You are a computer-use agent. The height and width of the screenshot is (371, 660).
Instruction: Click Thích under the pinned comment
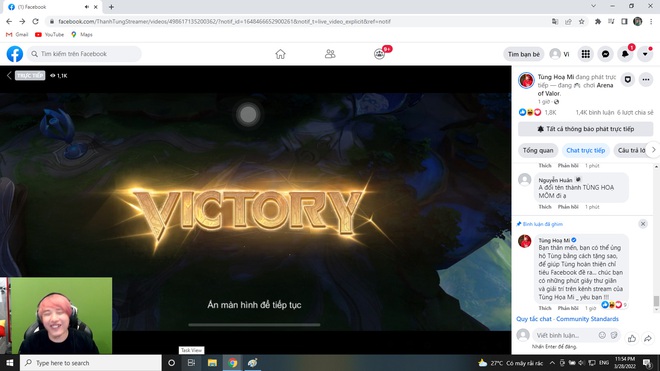[545, 308]
